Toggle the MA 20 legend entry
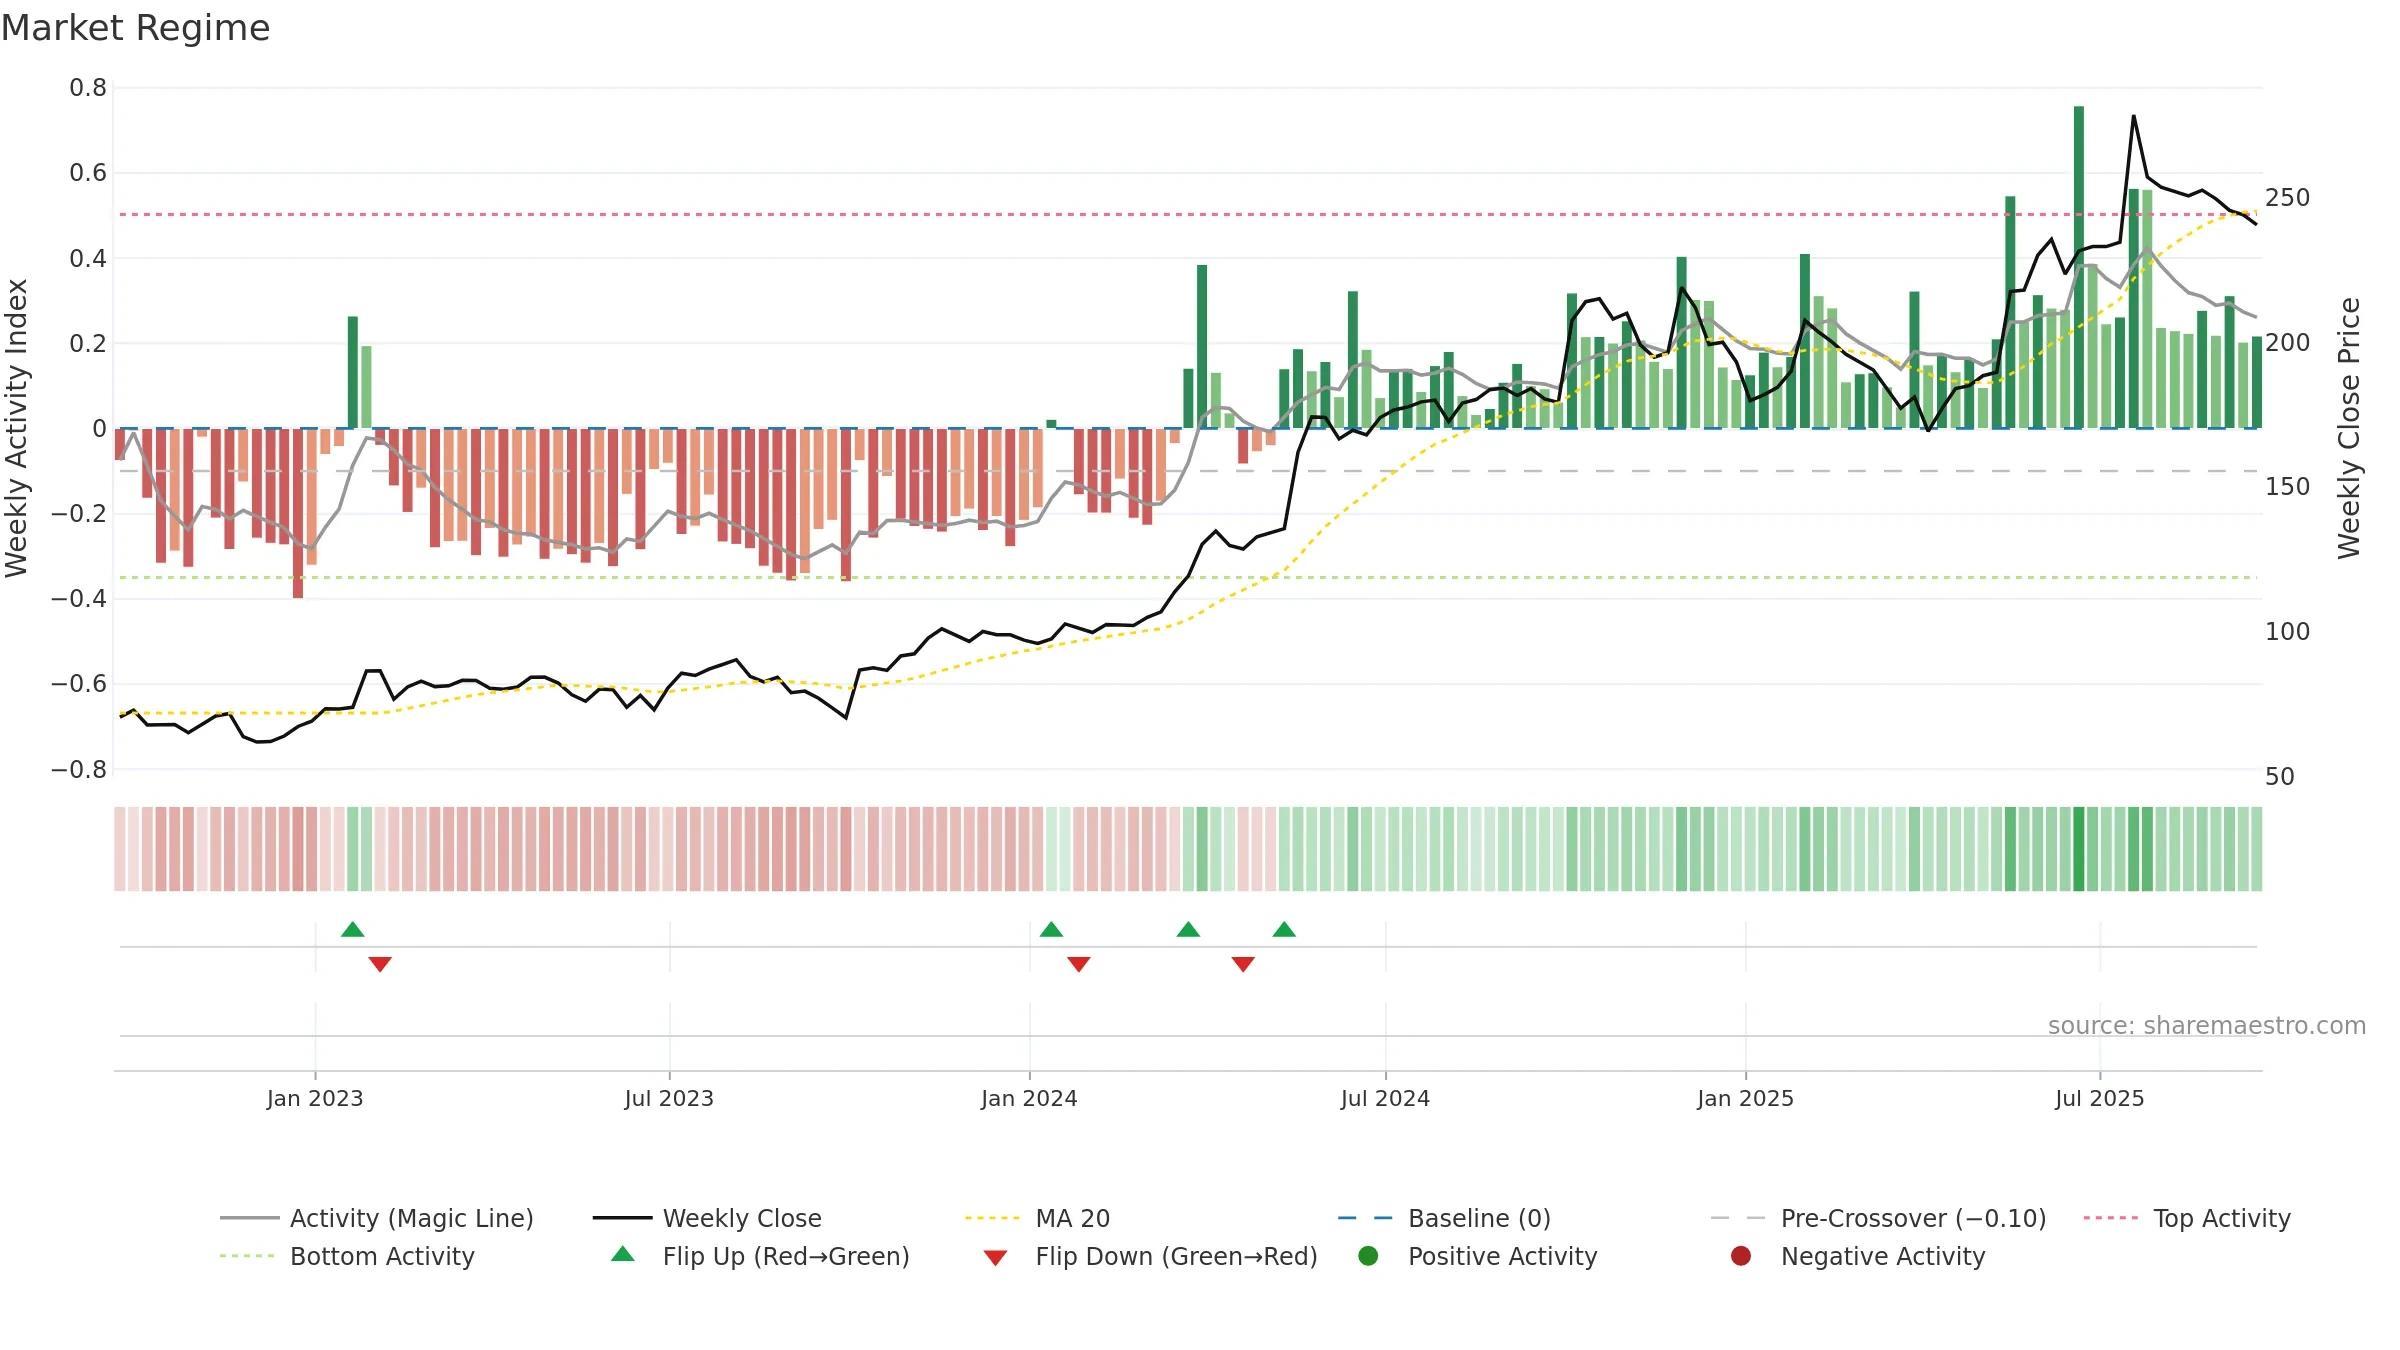The height and width of the screenshot is (1350, 2400). click(1037, 1218)
